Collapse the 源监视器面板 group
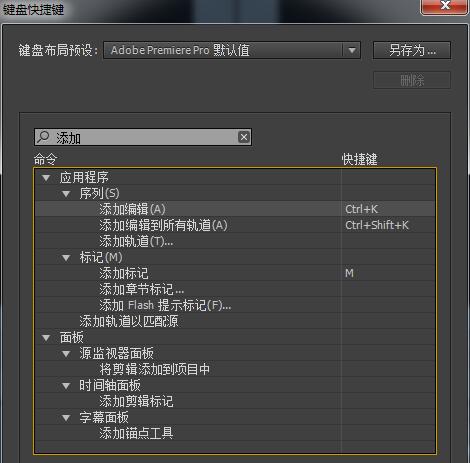Viewport: 470px width, 463px height. point(66,354)
